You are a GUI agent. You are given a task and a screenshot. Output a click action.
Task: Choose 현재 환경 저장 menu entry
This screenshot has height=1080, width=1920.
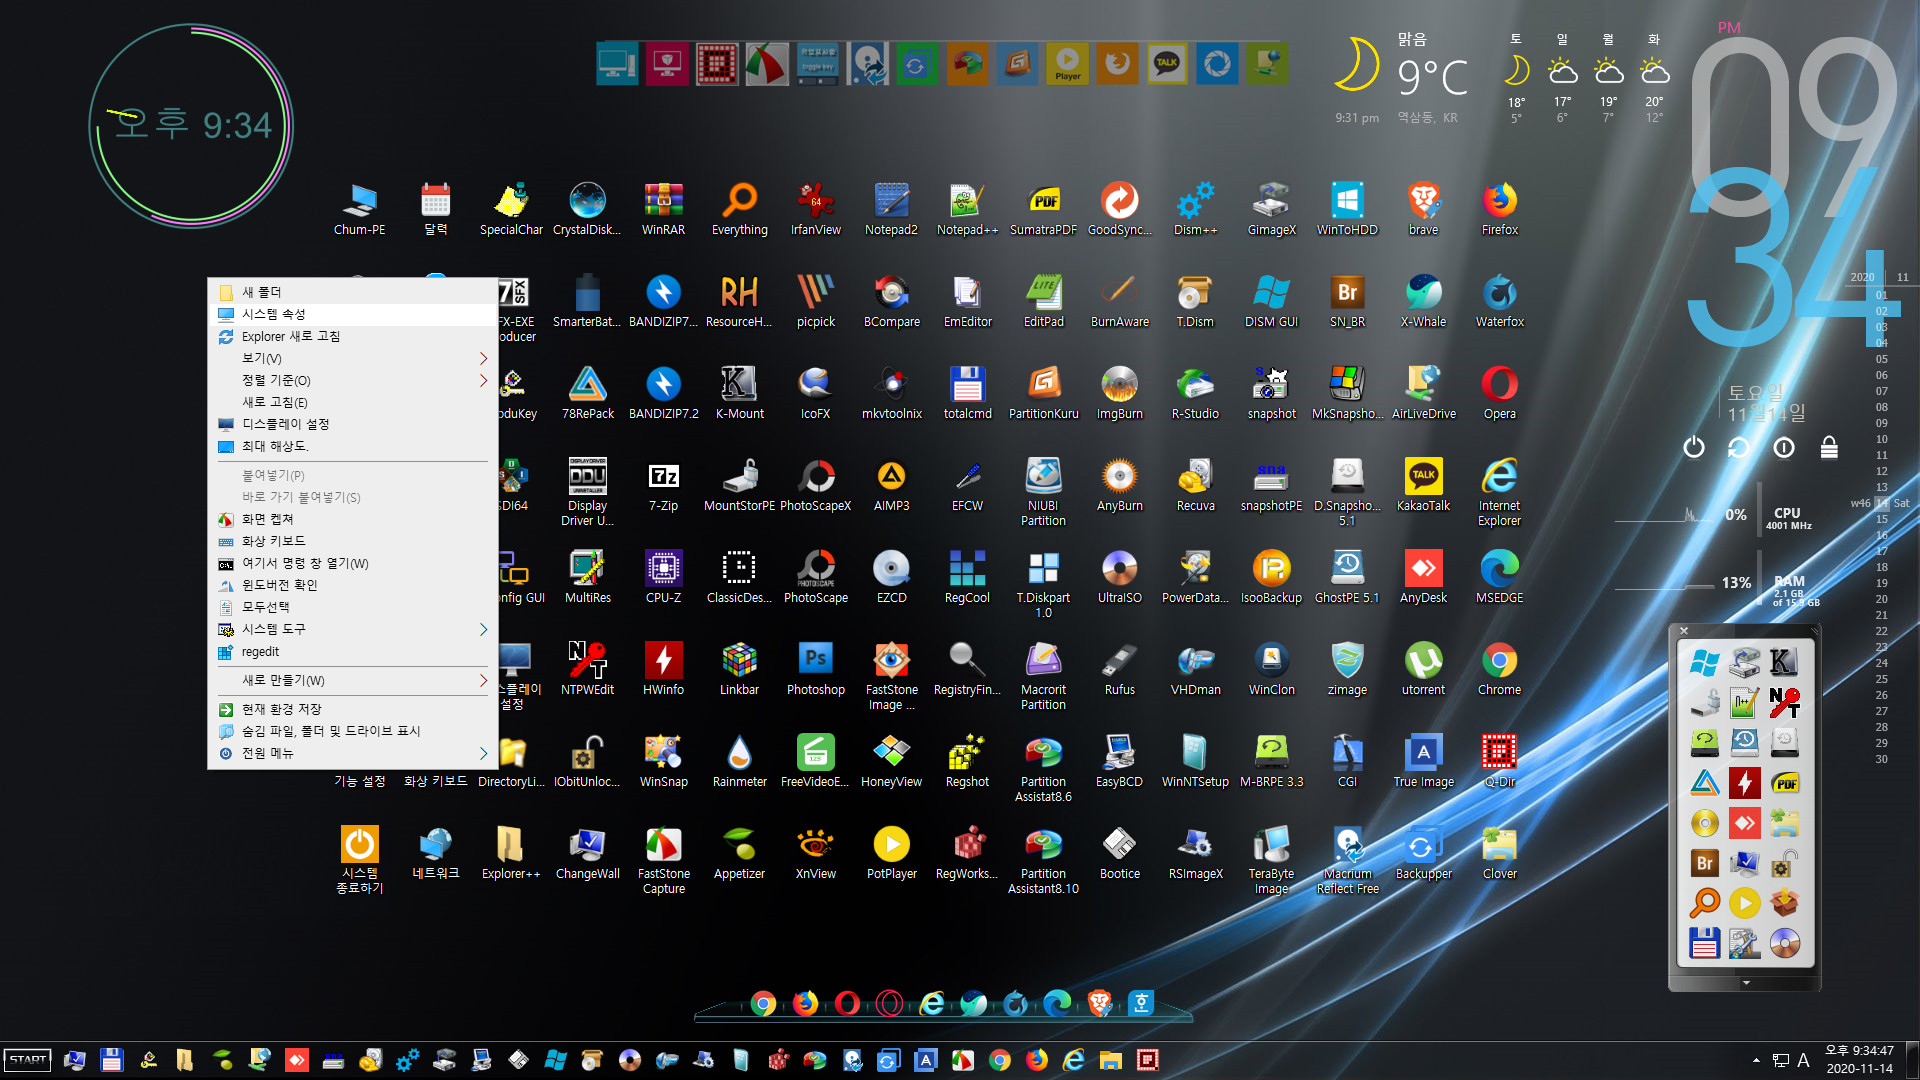(352, 709)
